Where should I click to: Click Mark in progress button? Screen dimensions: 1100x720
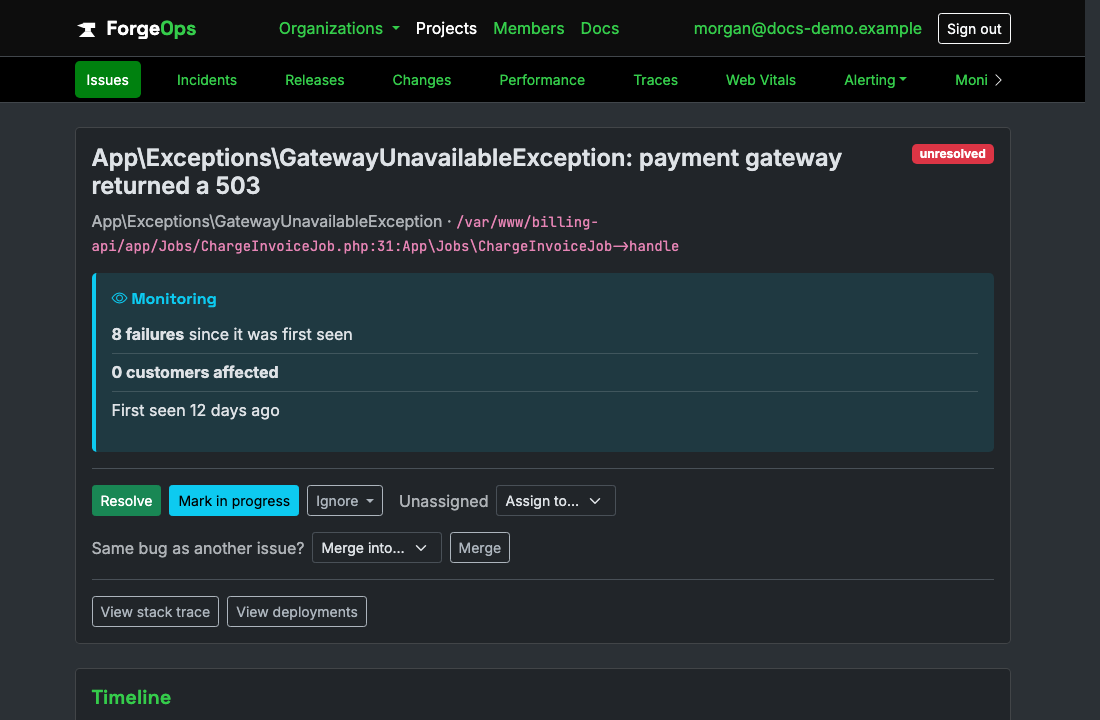234,501
